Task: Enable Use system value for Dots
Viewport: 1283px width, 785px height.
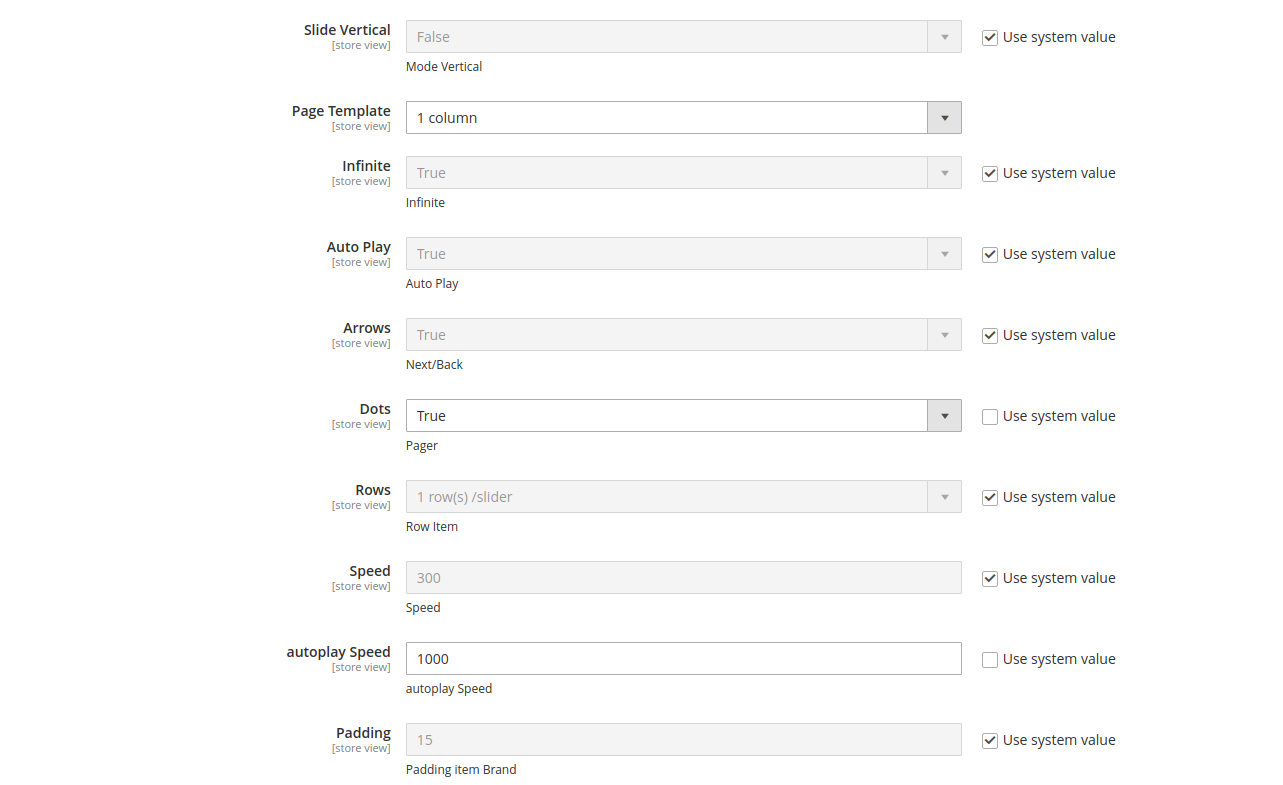Action: (990, 417)
